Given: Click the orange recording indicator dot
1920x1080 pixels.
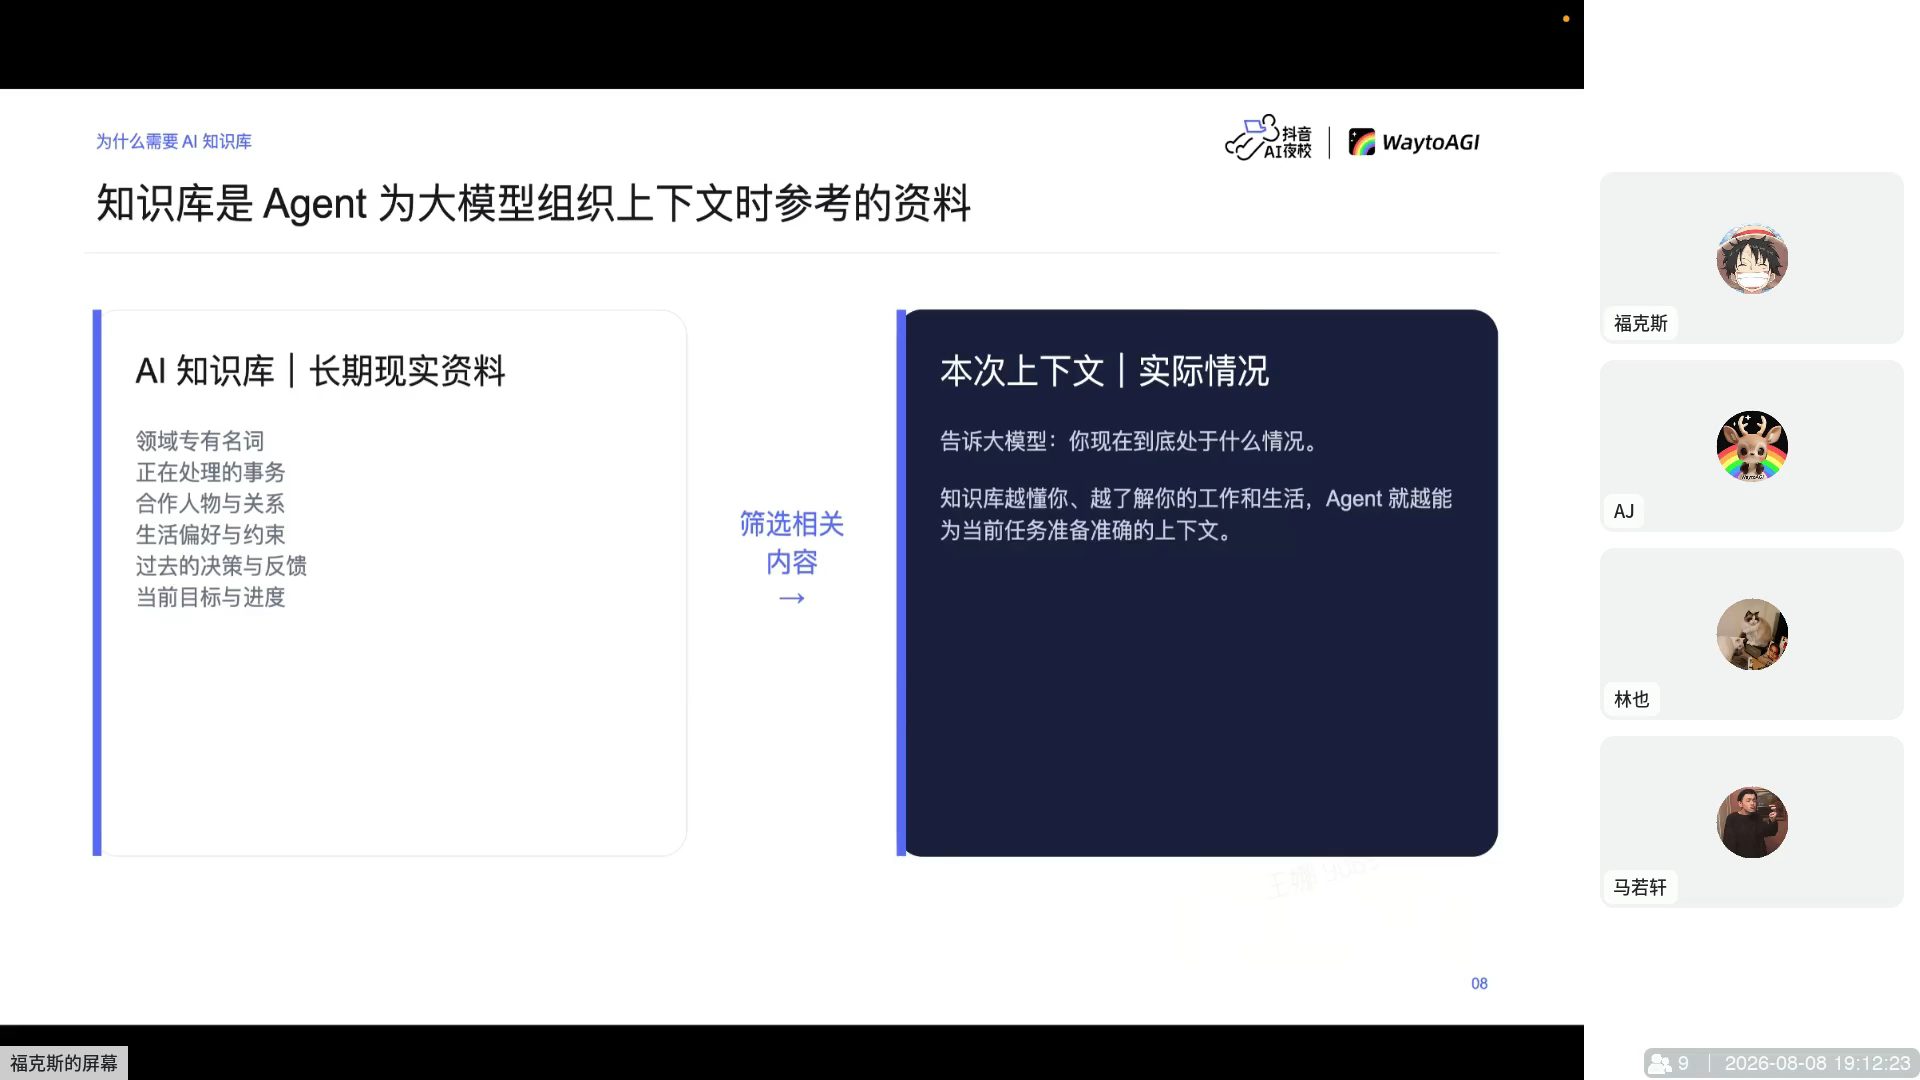Looking at the screenshot, I should (x=1566, y=18).
